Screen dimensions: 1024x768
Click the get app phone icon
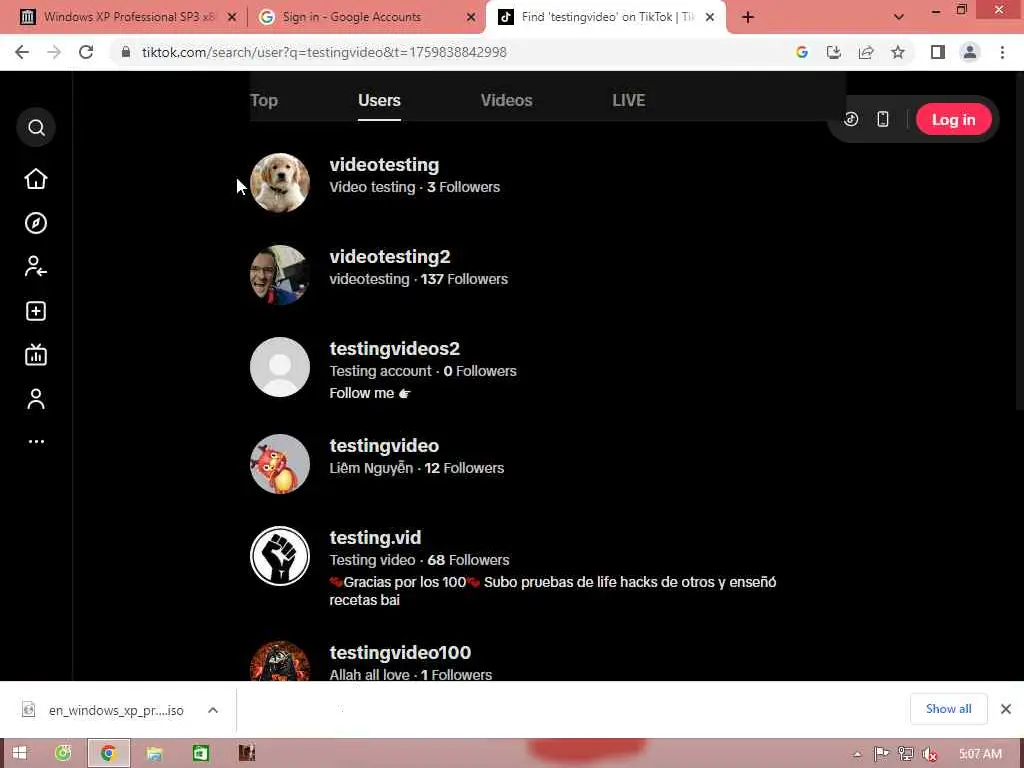882,119
